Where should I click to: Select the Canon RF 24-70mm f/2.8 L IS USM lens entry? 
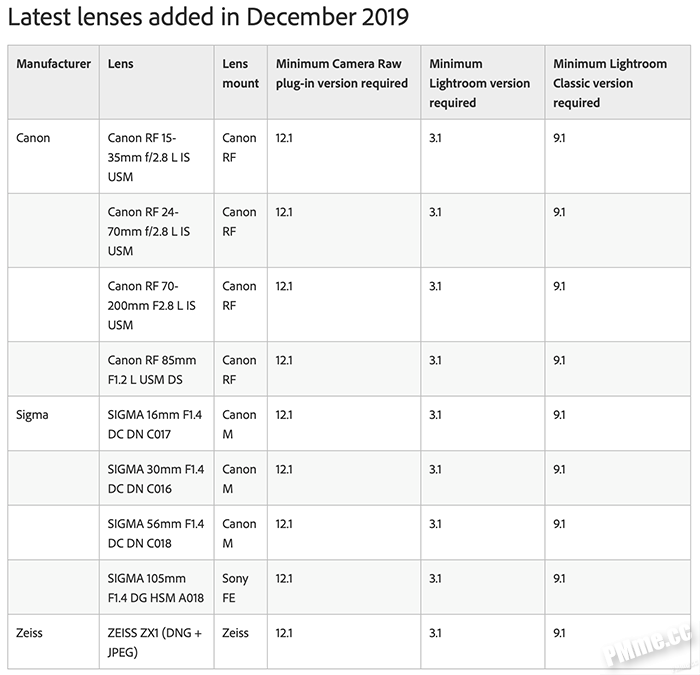tap(149, 231)
